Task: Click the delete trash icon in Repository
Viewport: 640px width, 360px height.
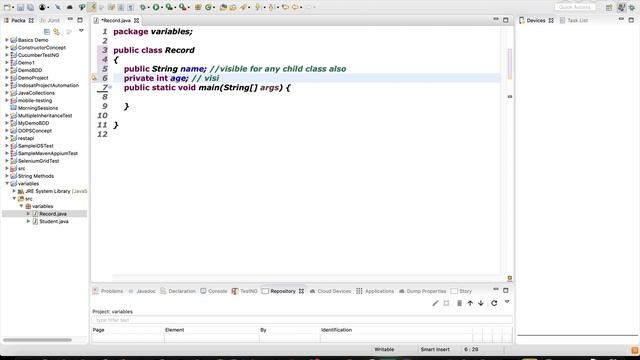Action: 459,303
